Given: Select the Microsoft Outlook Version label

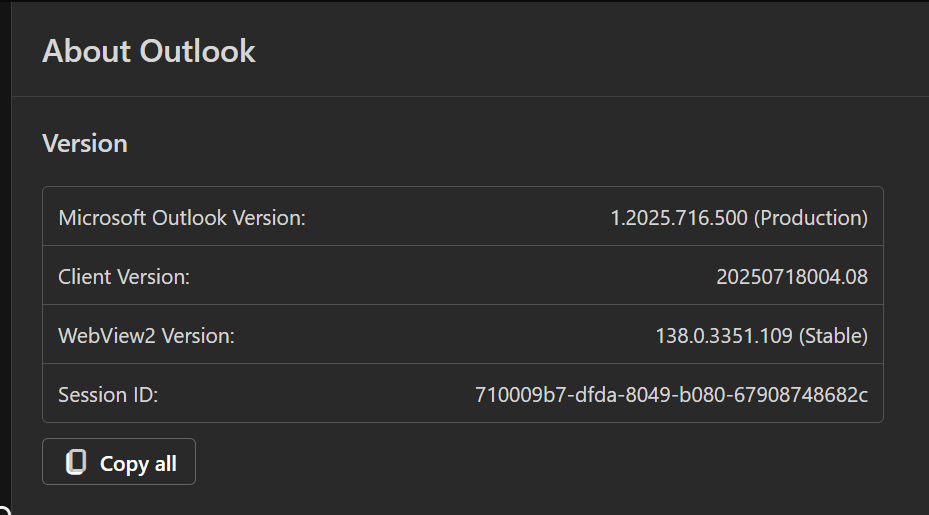Looking at the screenshot, I should pos(182,217).
